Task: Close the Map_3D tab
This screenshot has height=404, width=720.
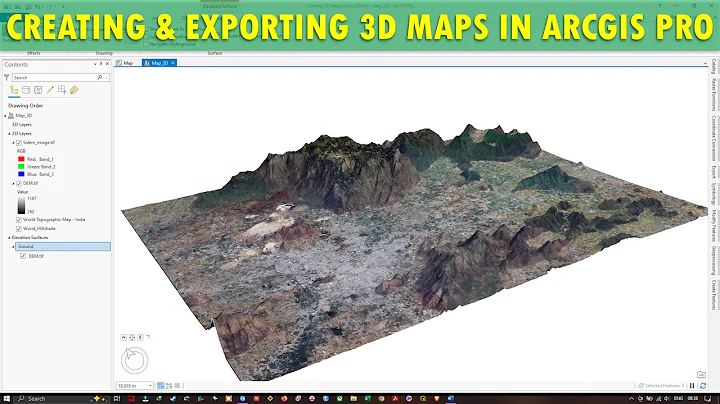Action: pyautogui.click(x=173, y=63)
